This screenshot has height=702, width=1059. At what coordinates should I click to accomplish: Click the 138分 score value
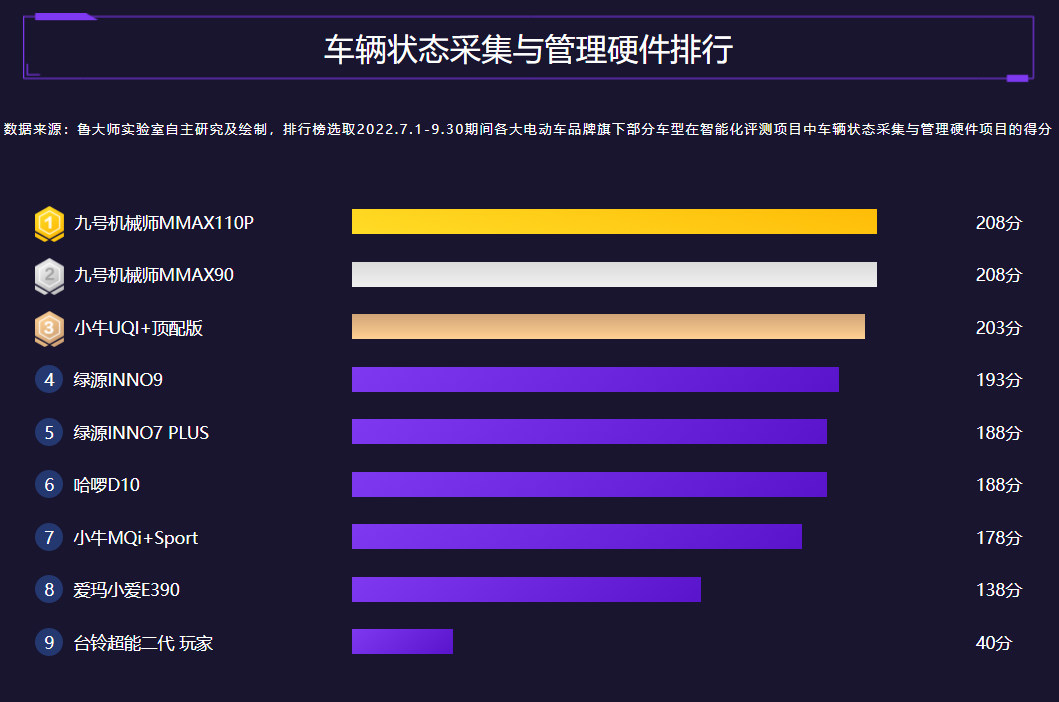pos(999,590)
